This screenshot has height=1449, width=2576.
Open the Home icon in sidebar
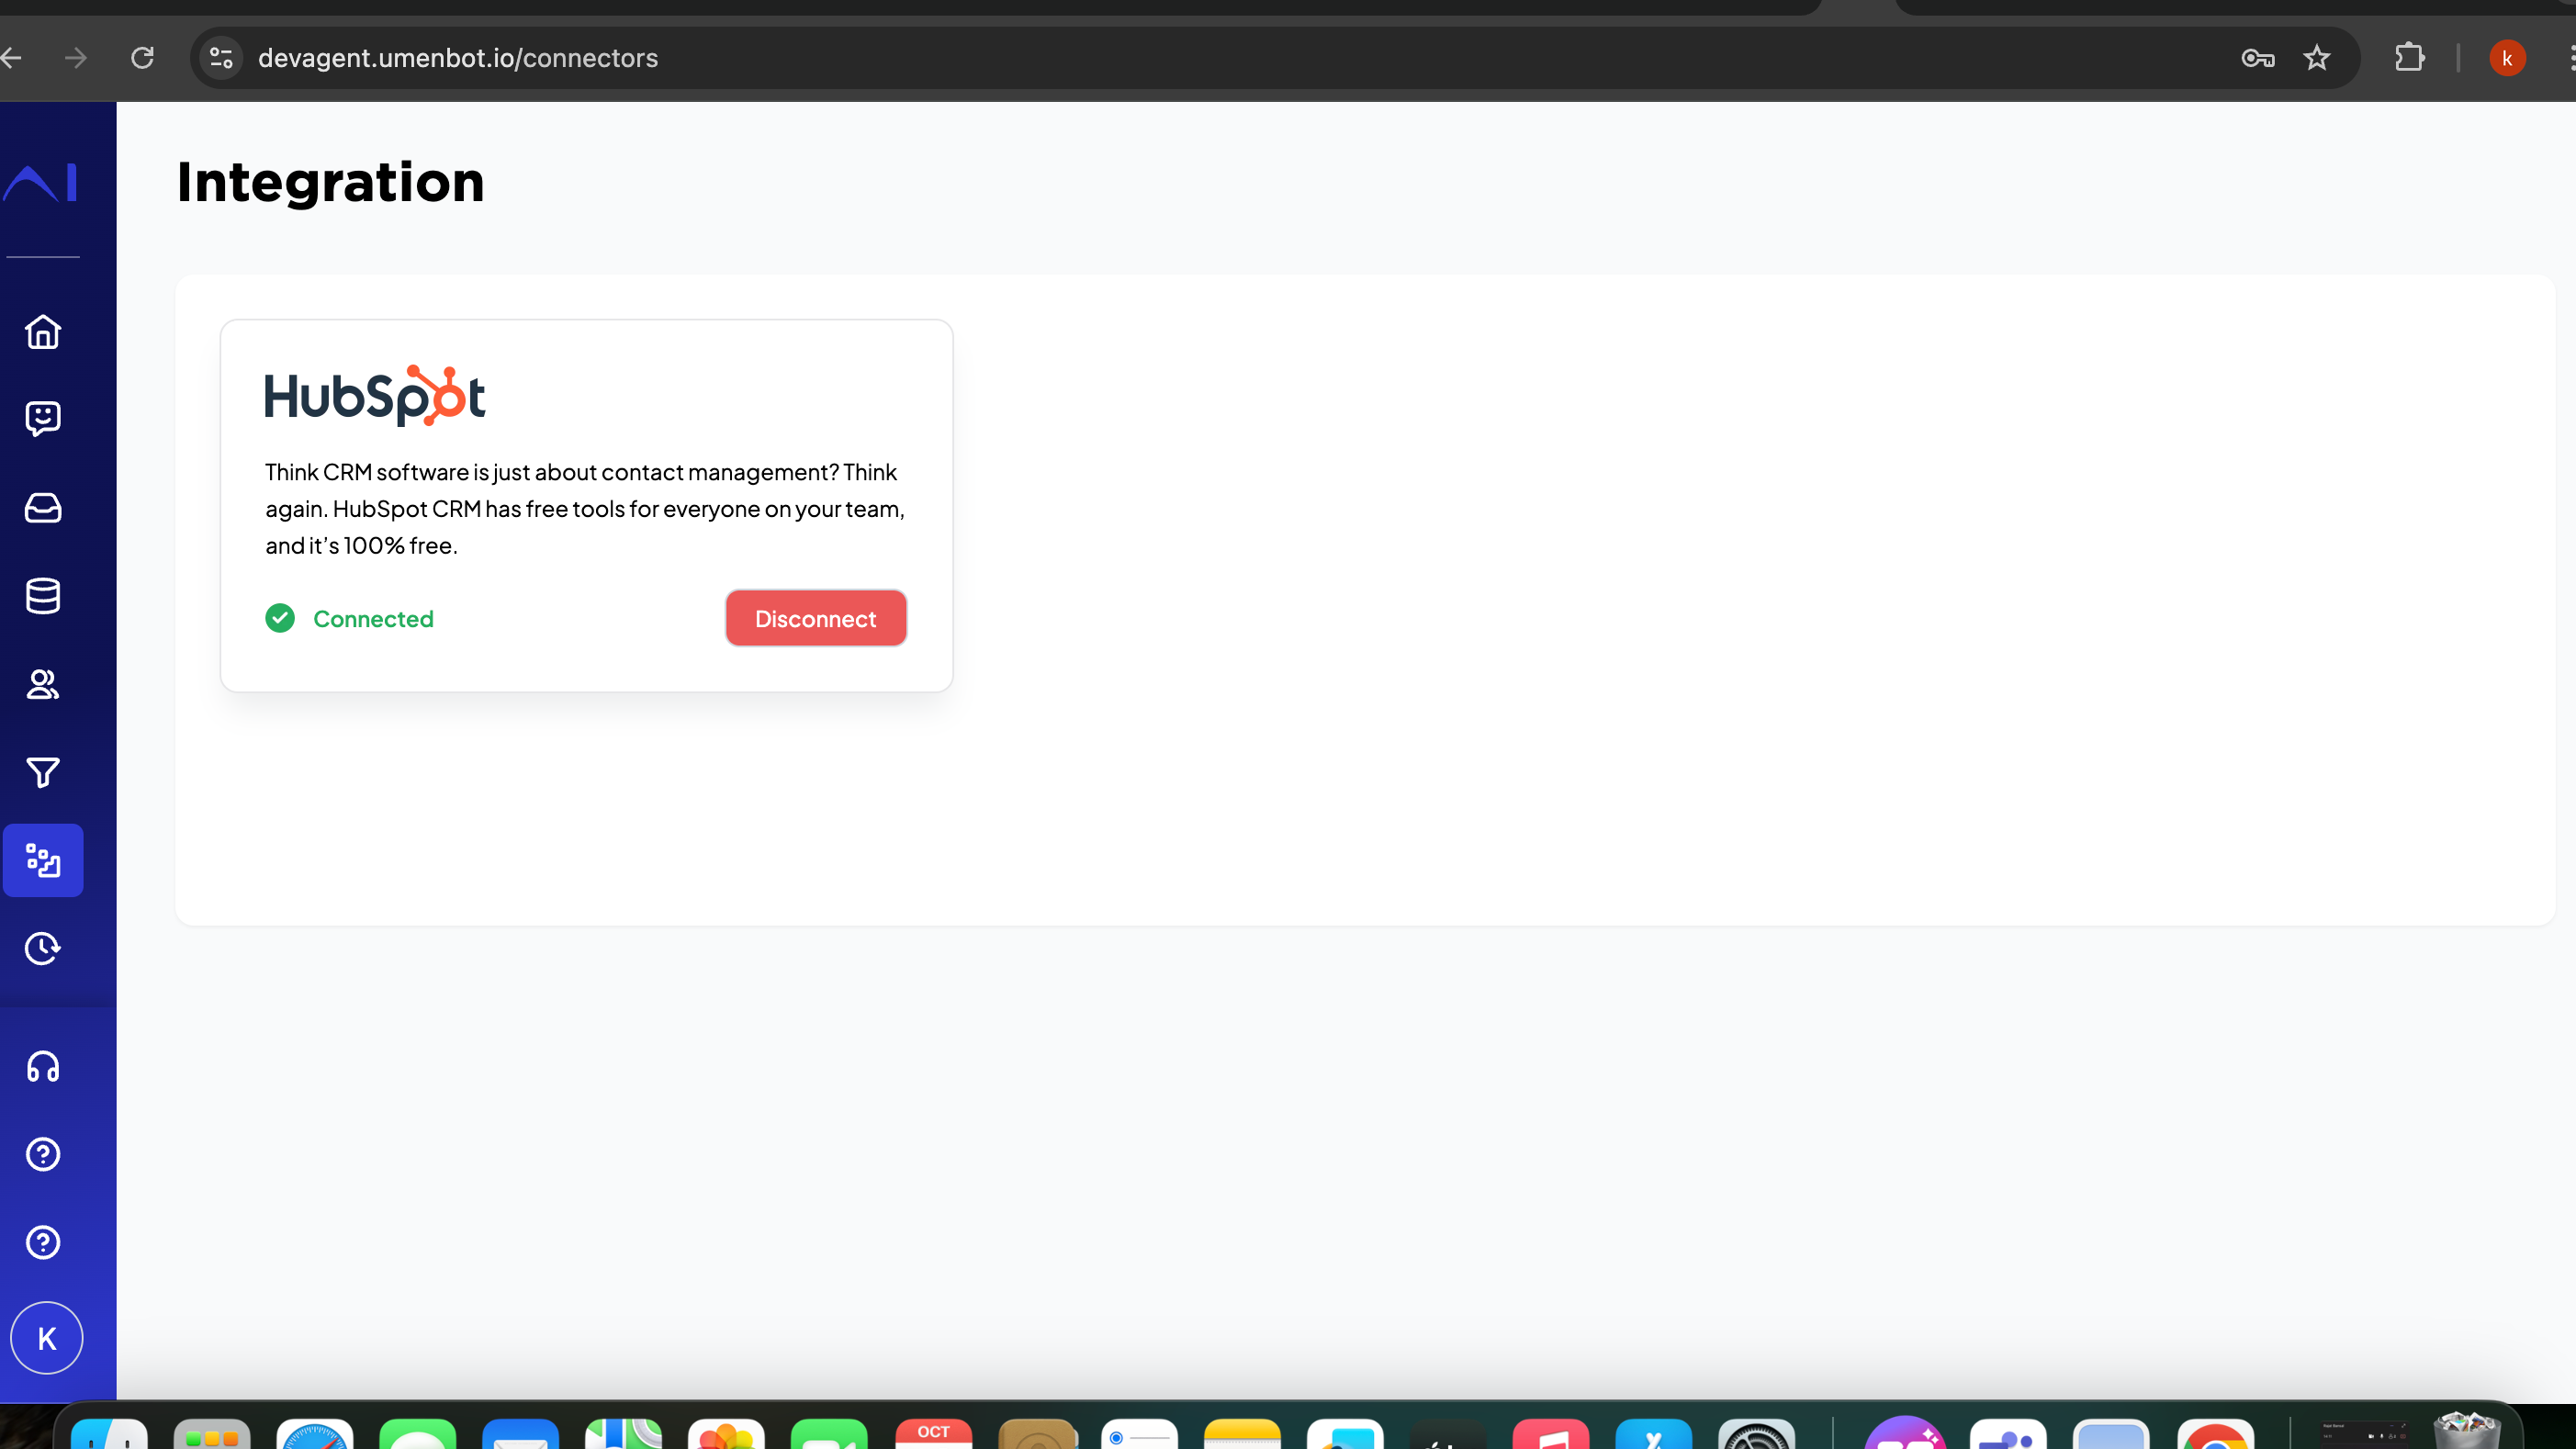coord(43,332)
